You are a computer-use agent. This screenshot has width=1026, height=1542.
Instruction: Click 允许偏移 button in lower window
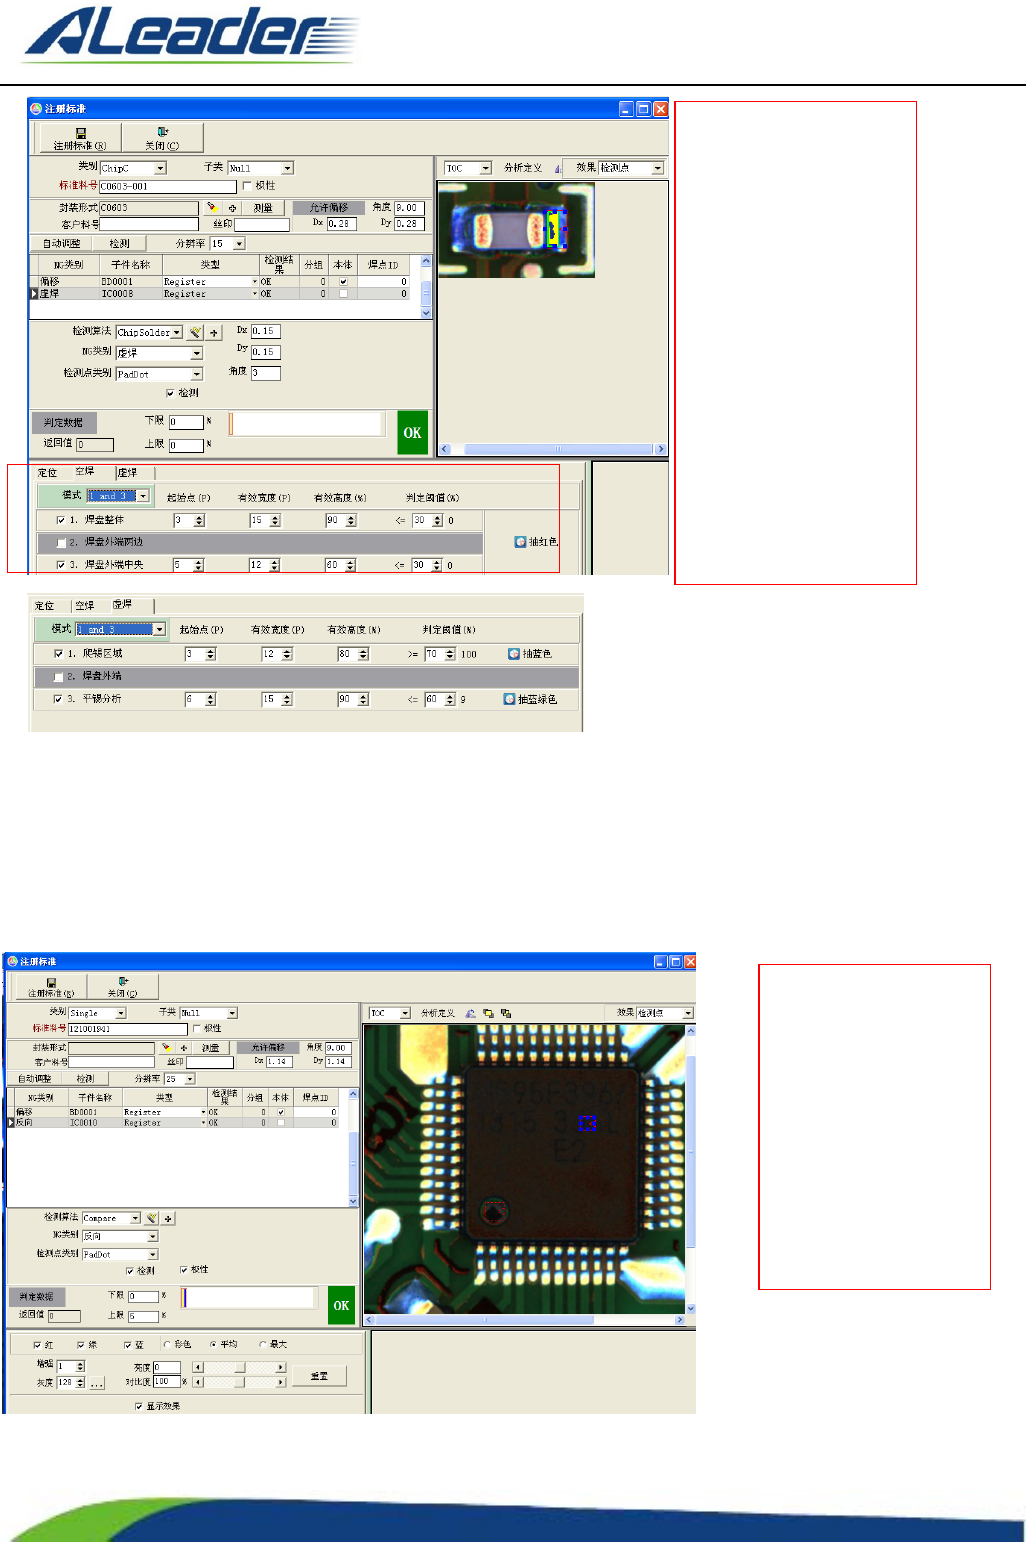(268, 1048)
